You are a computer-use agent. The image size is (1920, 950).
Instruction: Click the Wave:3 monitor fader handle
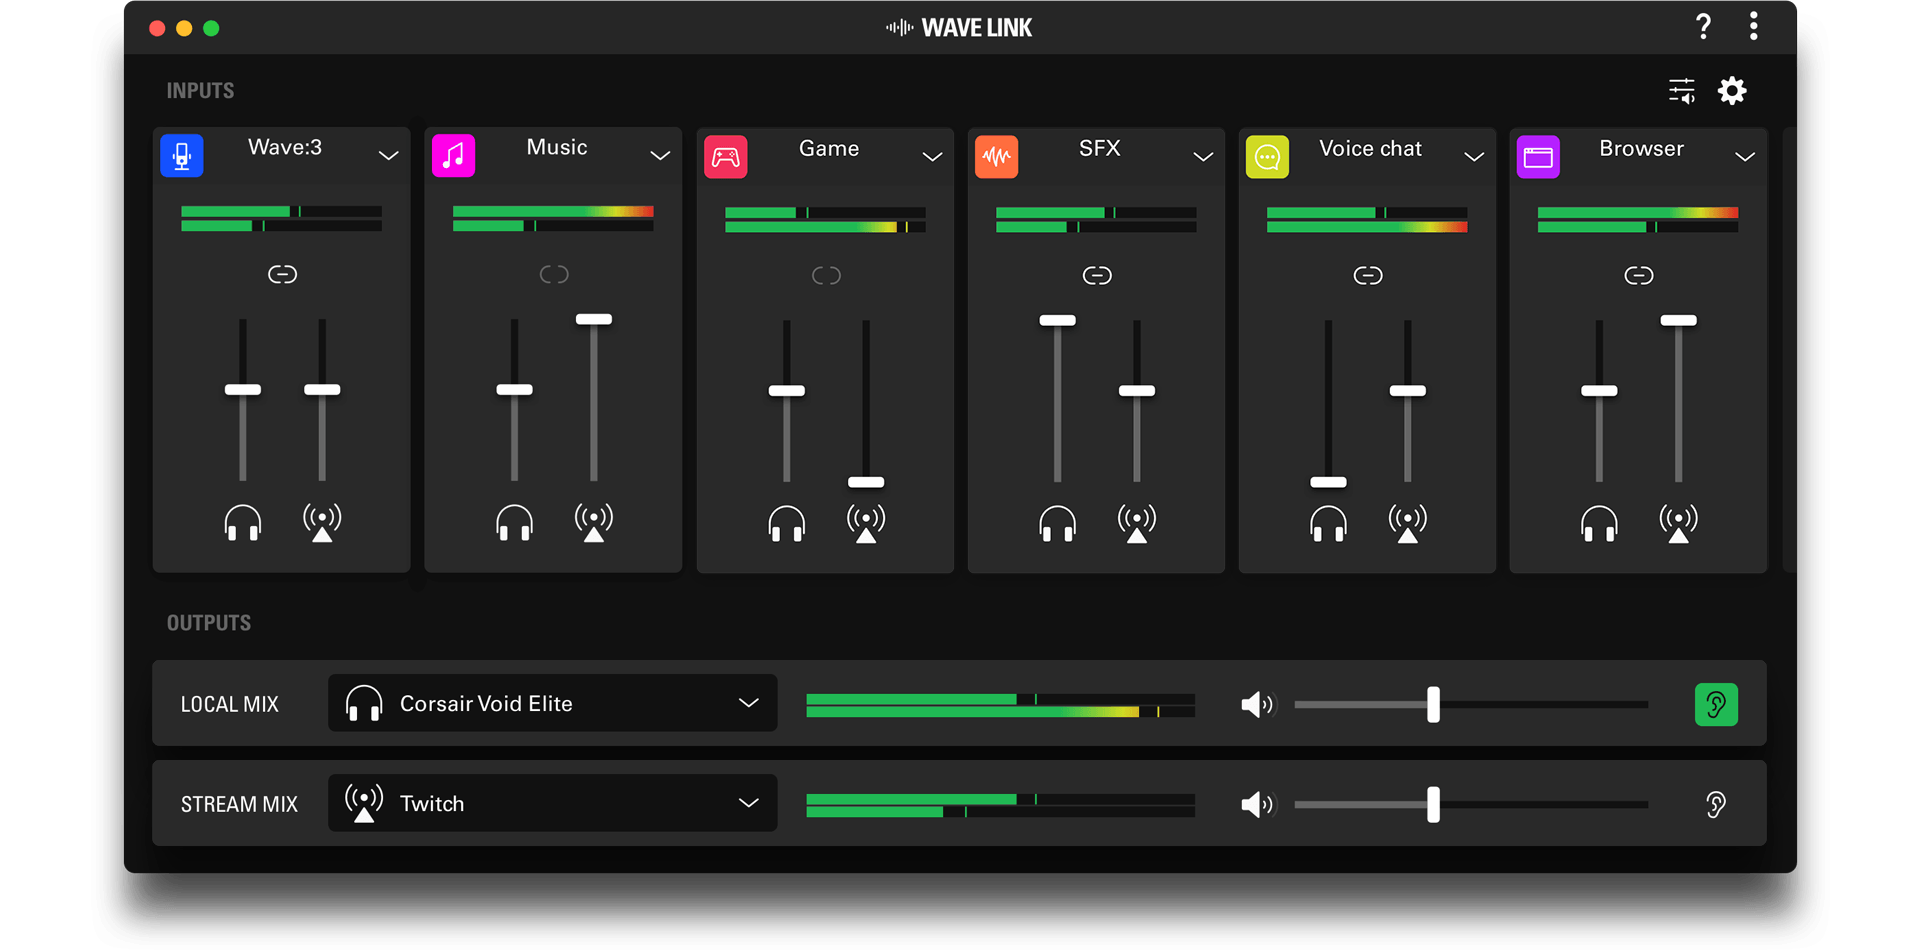coord(243,390)
